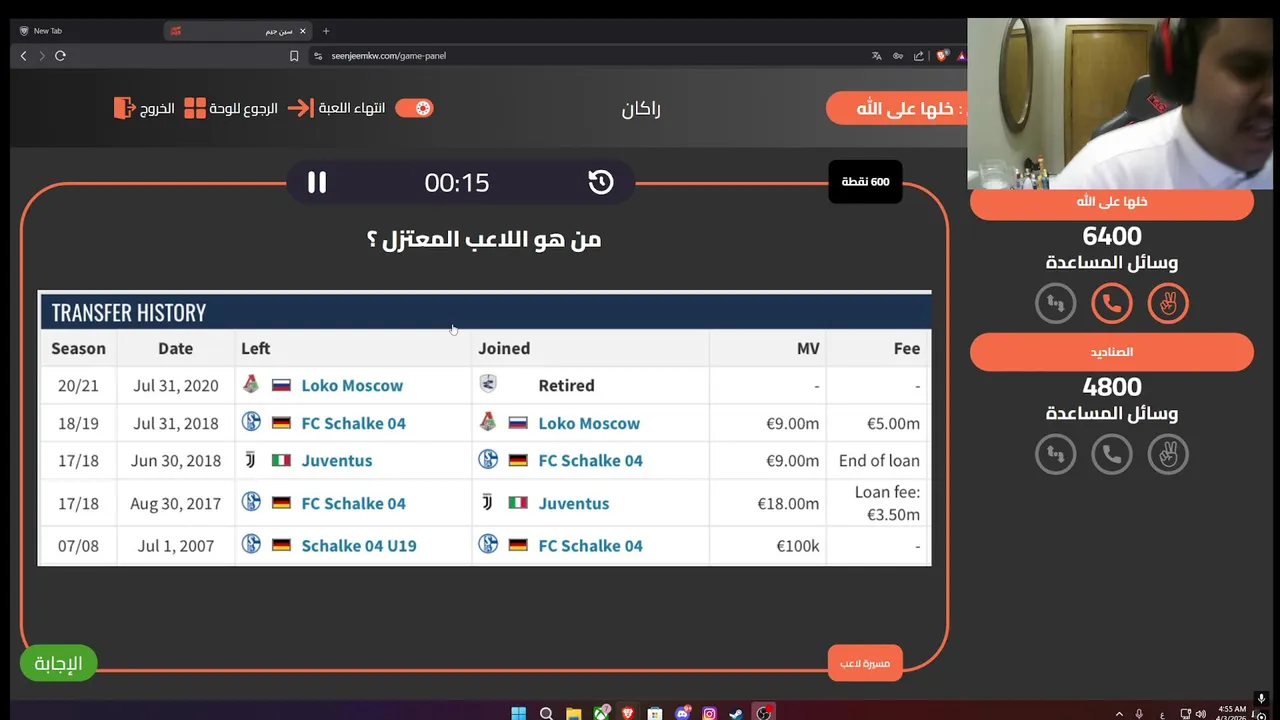Click the انتهاء اللعبة arrow icon

300,108
